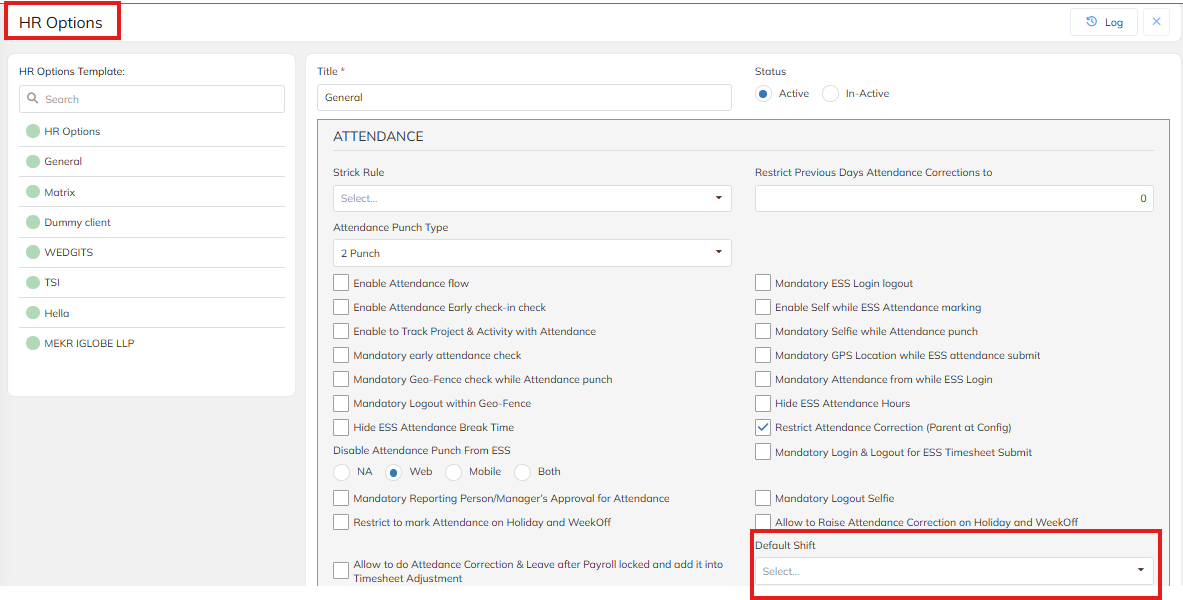
Task: Check Hide ESS Attendance Break Time
Action: [341, 427]
